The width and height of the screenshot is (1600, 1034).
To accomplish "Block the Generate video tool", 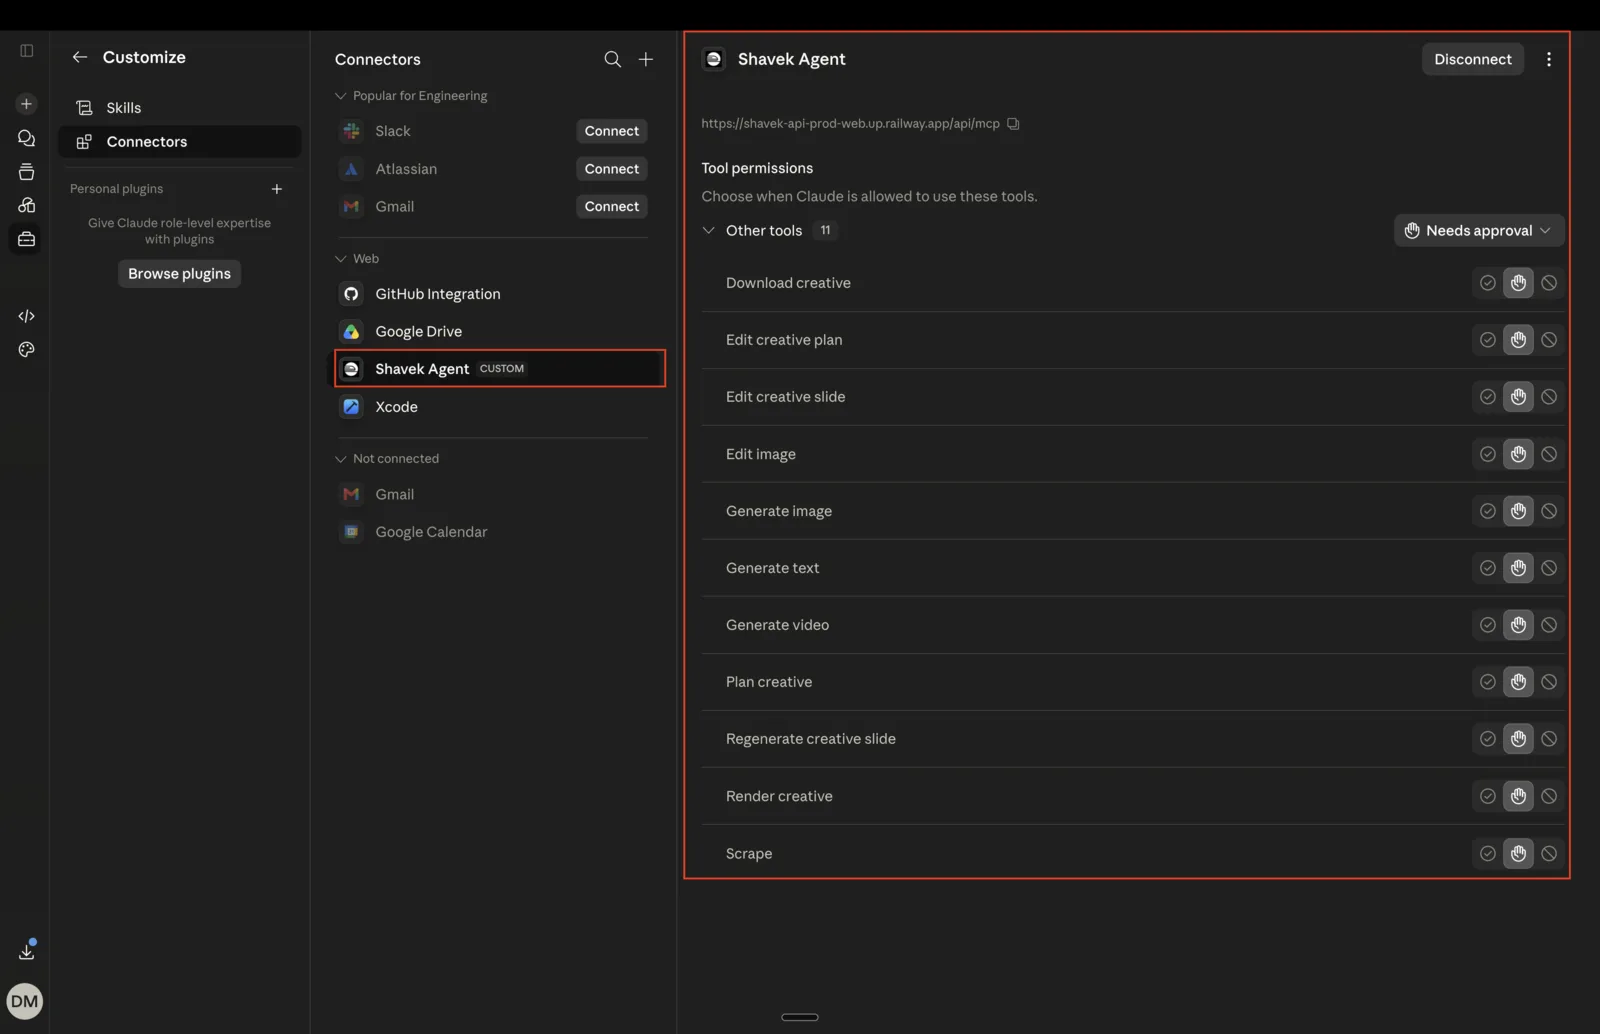I will point(1548,625).
